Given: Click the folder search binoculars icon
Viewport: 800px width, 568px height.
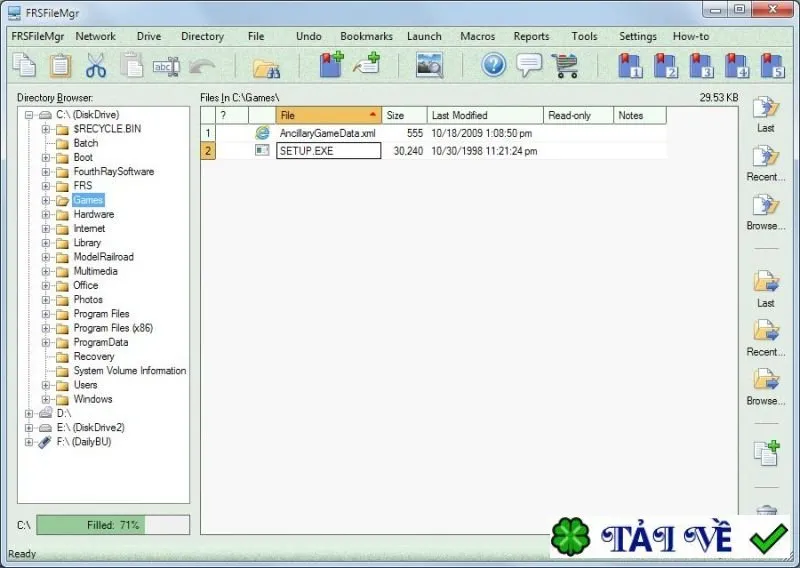Looking at the screenshot, I should 266,67.
